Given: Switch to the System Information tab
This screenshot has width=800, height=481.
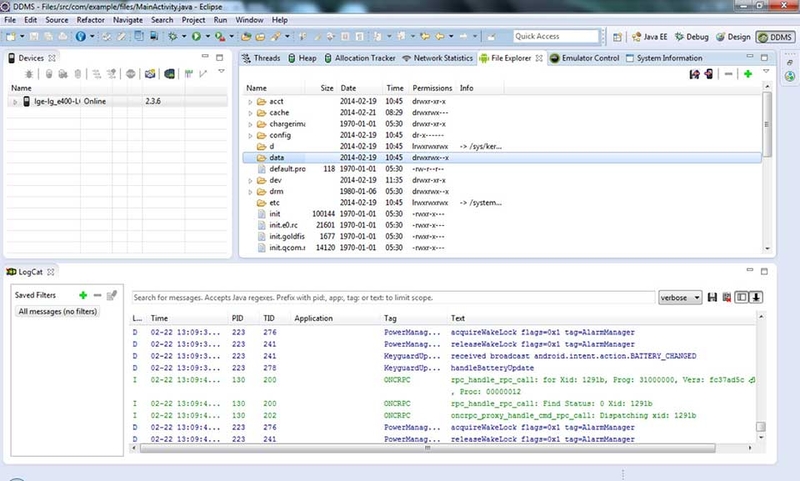Looking at the screenshot, I should pyautogui.click(x=664, y=58).
